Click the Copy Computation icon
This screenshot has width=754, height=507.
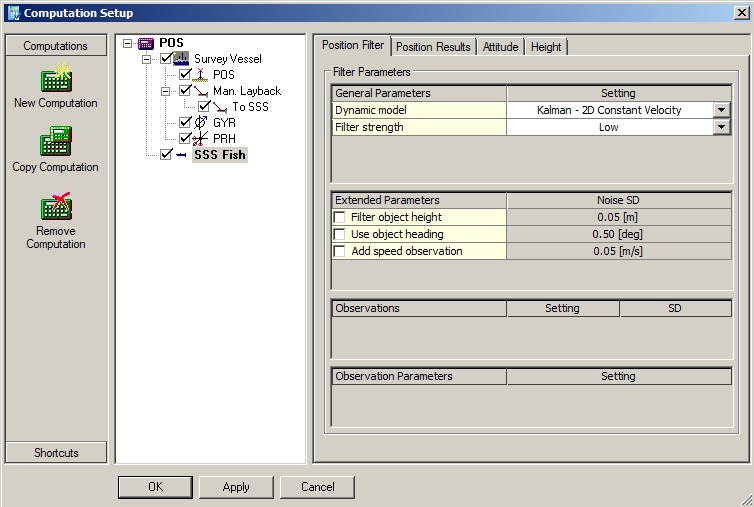coord(55,143)
